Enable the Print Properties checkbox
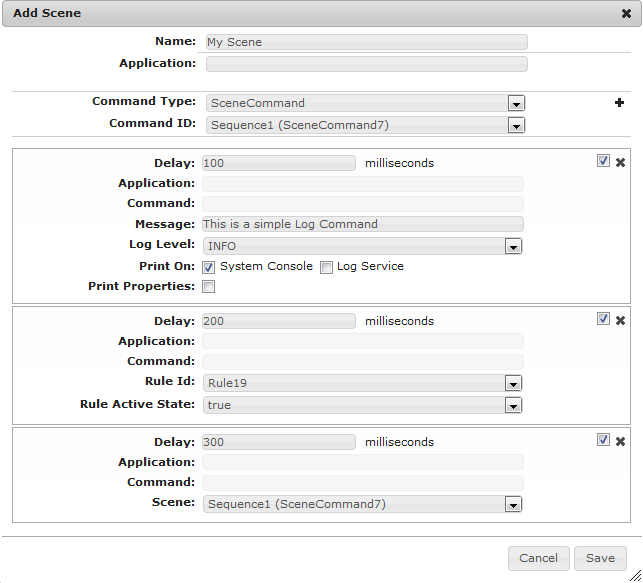643x583 pixels. pos(209,287)
